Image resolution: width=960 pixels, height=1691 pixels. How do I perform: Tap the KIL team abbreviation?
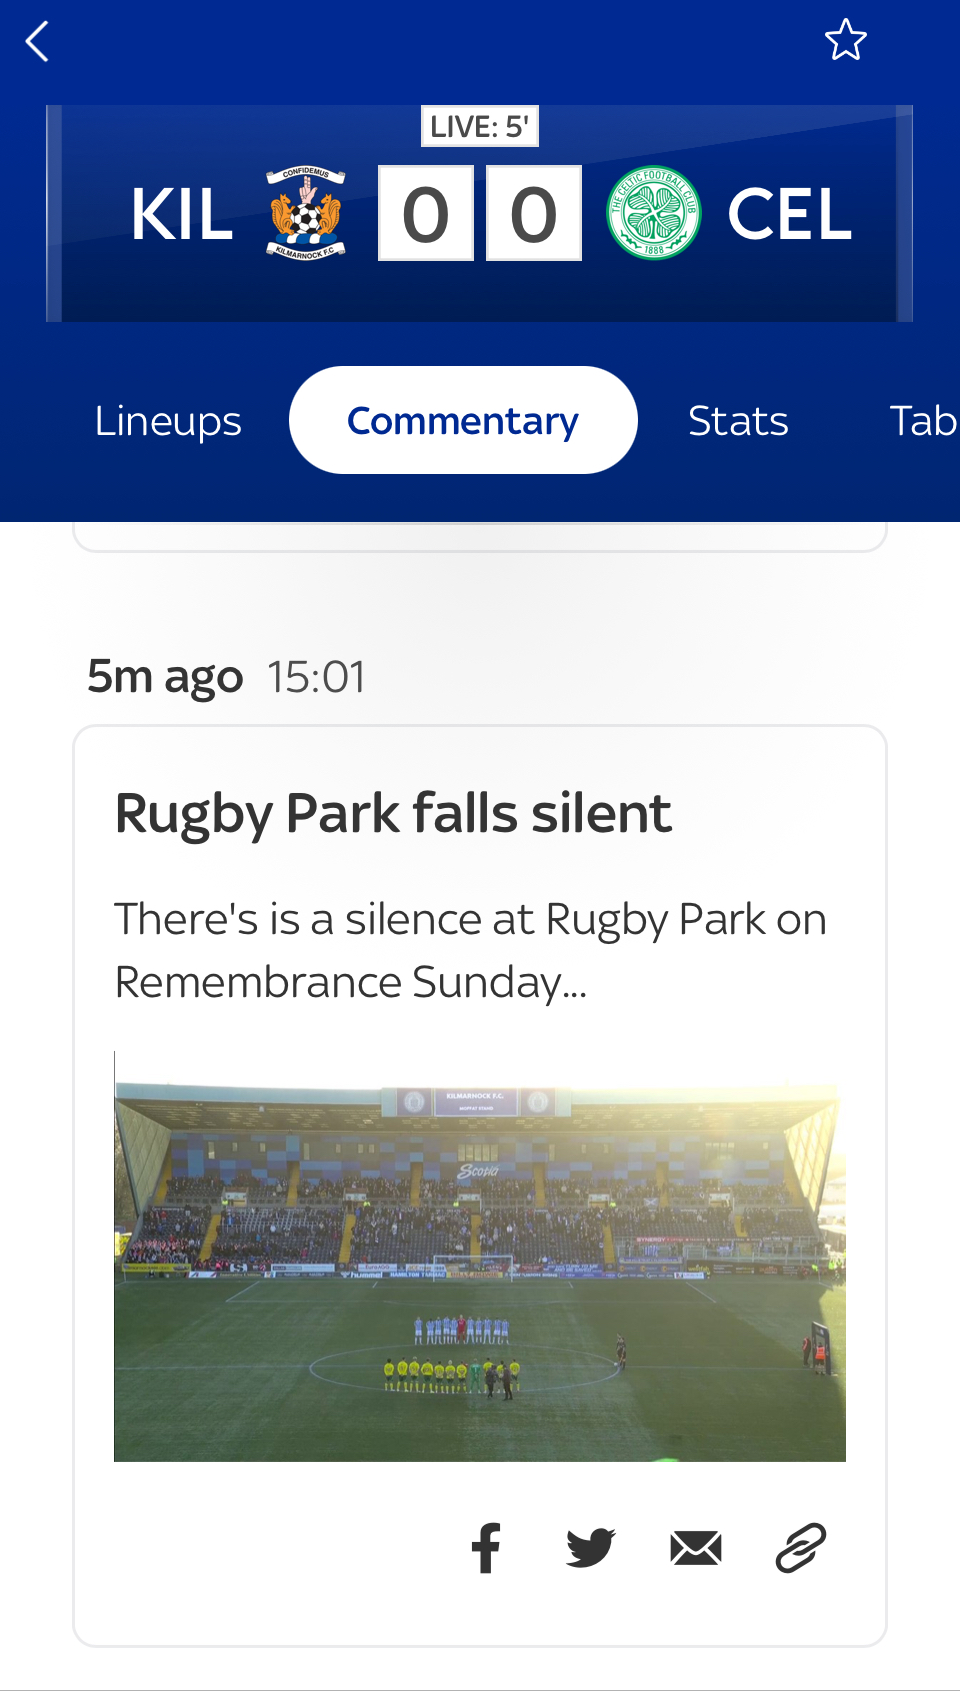tap(182, 214)
